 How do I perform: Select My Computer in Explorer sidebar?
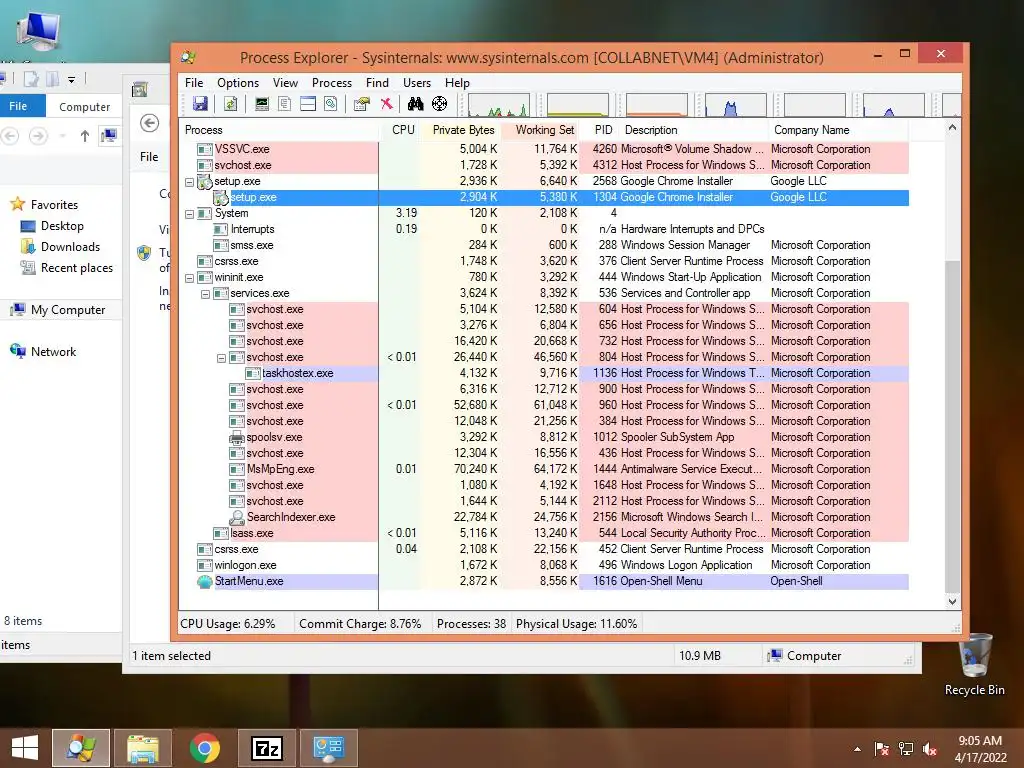58,310
